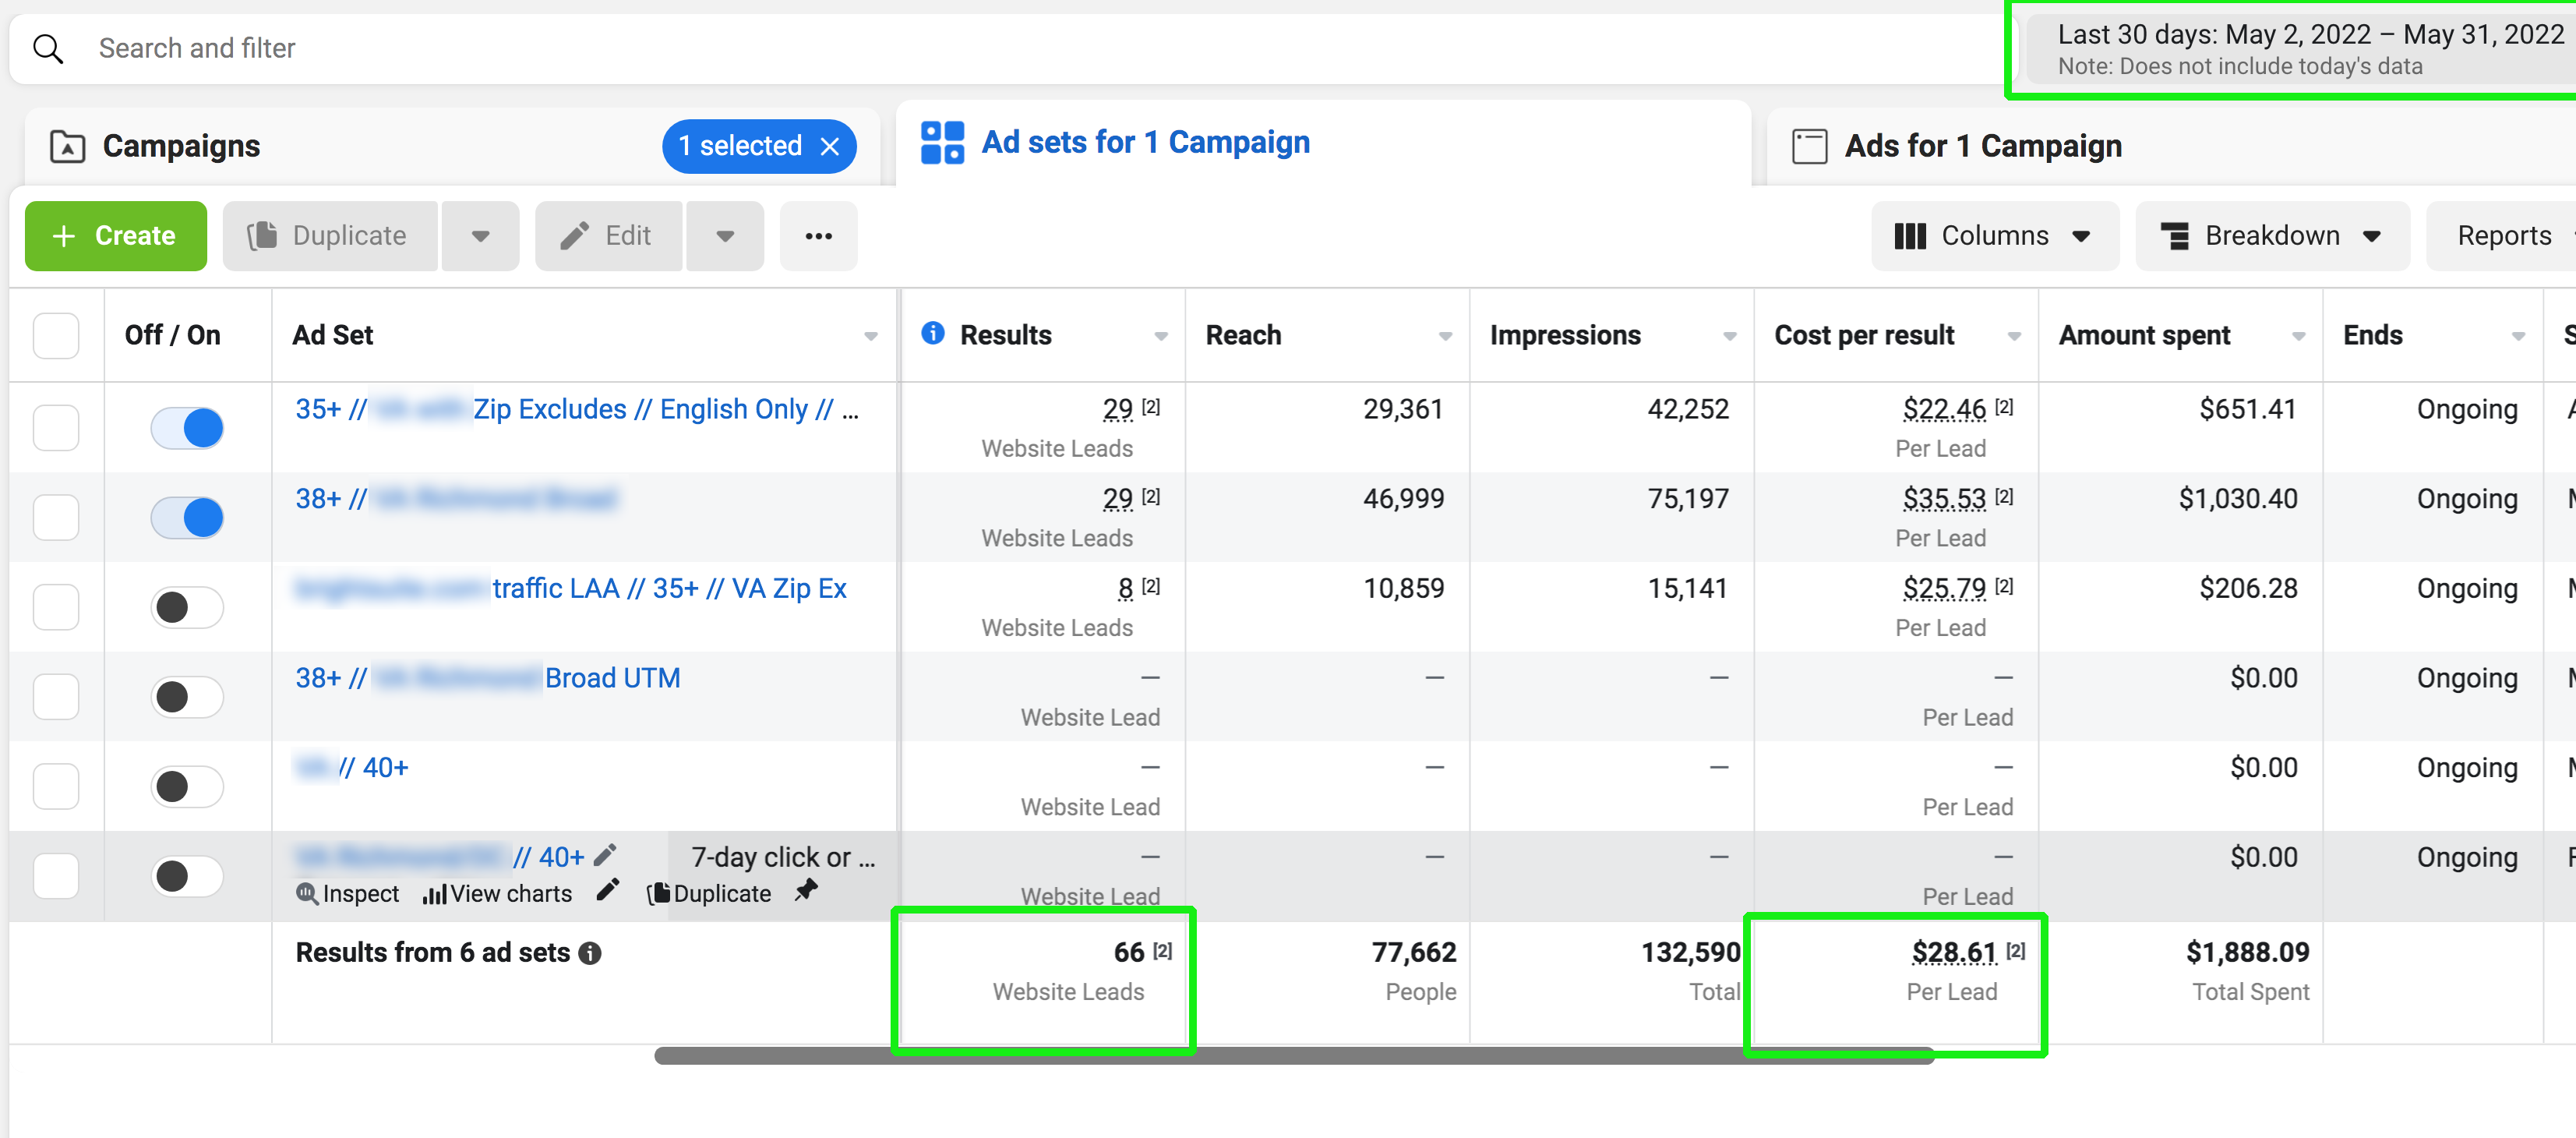
Task: Click the [2] footnote beside $35.53
Action: tap(2003, 496)
